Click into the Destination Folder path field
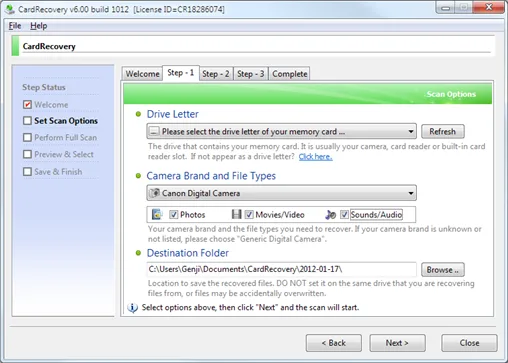The image size is (508, 363). pyautogui.click(x=281, y=269)
